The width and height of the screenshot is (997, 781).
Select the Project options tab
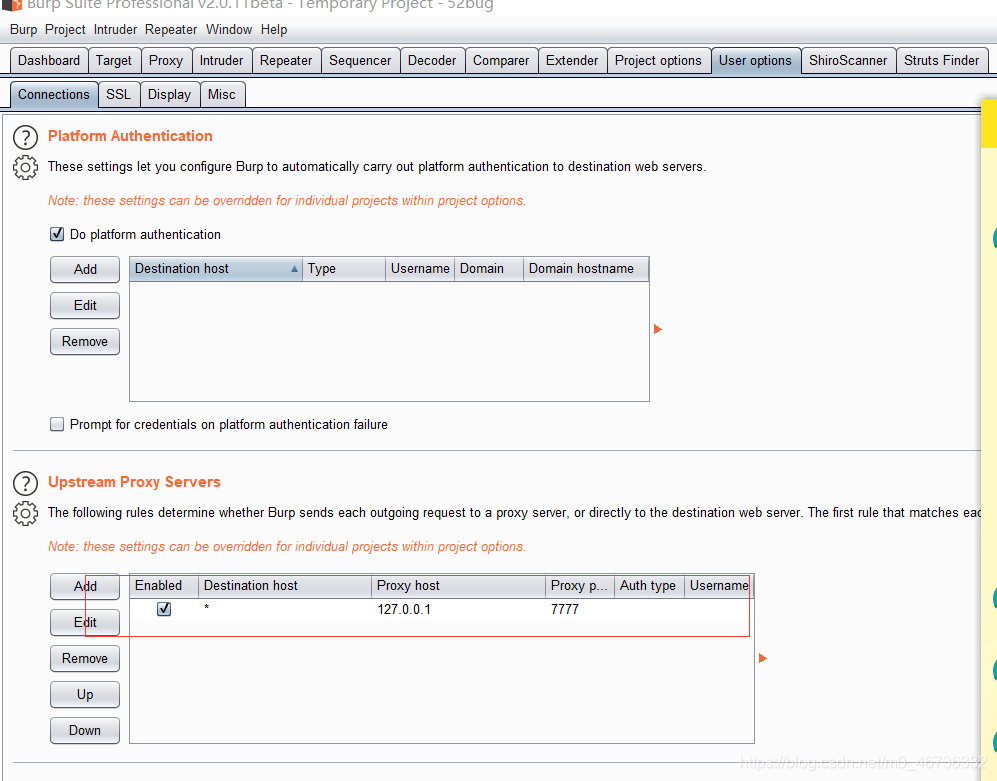click(x=658, y=60)
